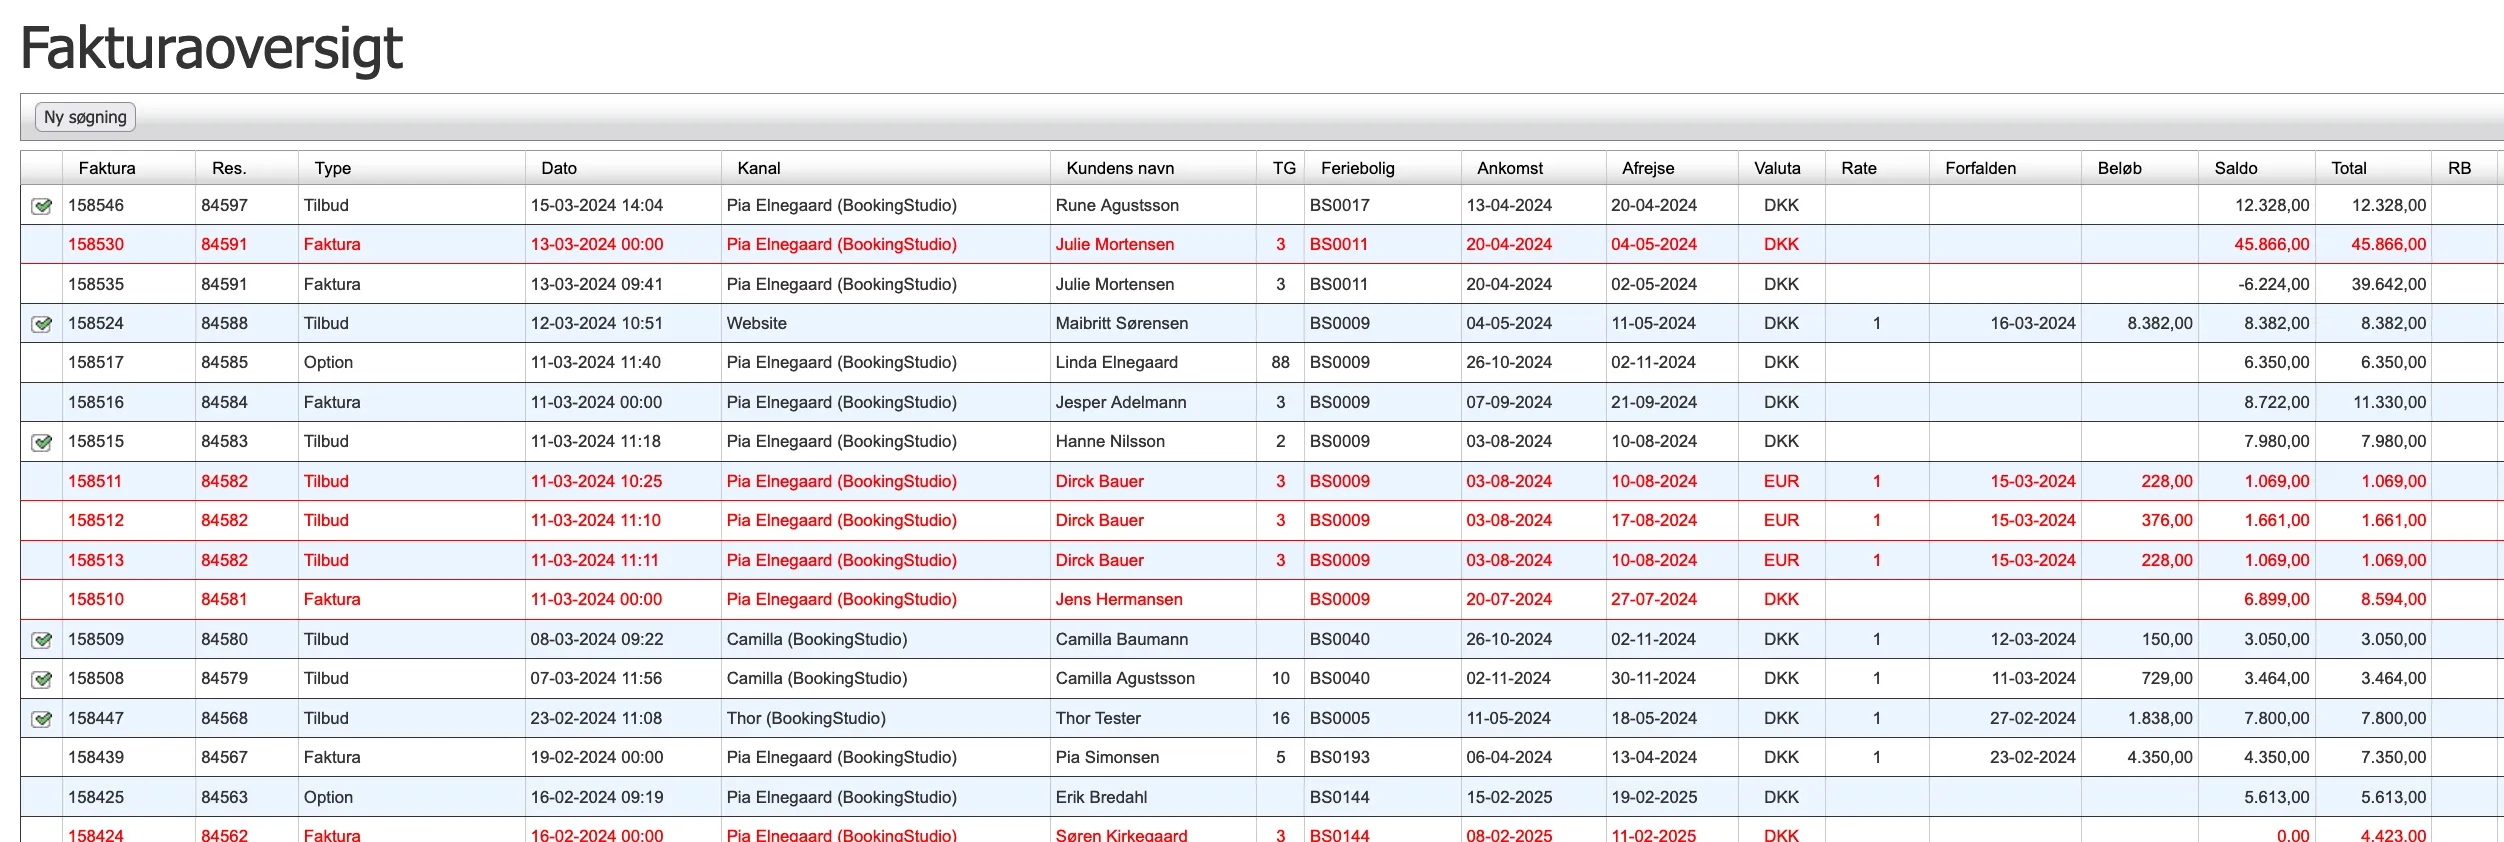Open invoice number 158530
Image resolution: width=2504 pixels, height=842 pixels.
[x=96, y=244]
